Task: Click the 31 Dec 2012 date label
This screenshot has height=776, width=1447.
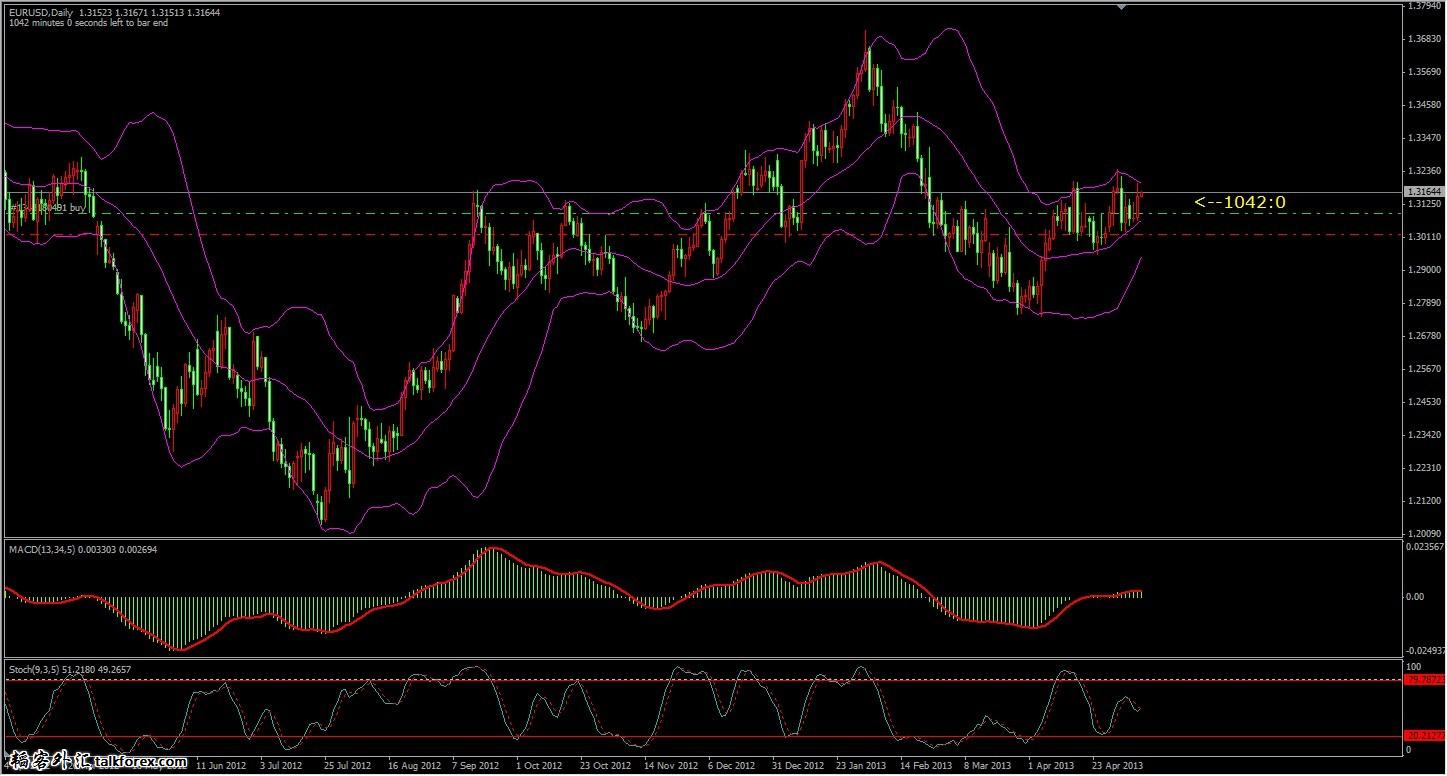Action: coord(798,766)
